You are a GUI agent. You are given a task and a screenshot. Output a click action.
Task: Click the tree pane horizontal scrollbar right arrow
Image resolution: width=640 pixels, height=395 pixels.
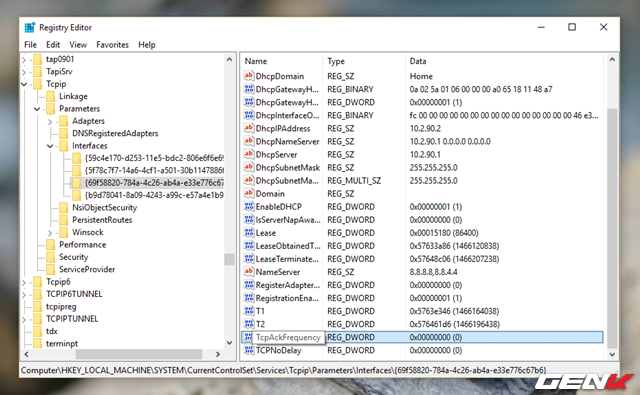click(x=218, y=354)
